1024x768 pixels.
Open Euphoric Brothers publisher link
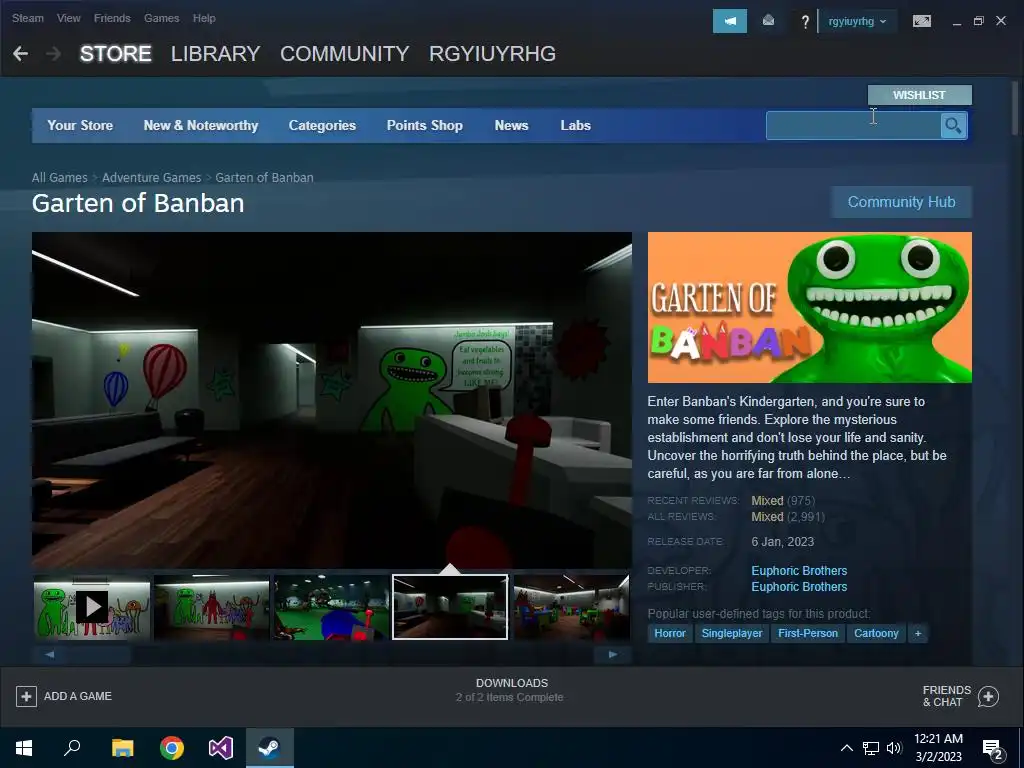tap(799, 587)
